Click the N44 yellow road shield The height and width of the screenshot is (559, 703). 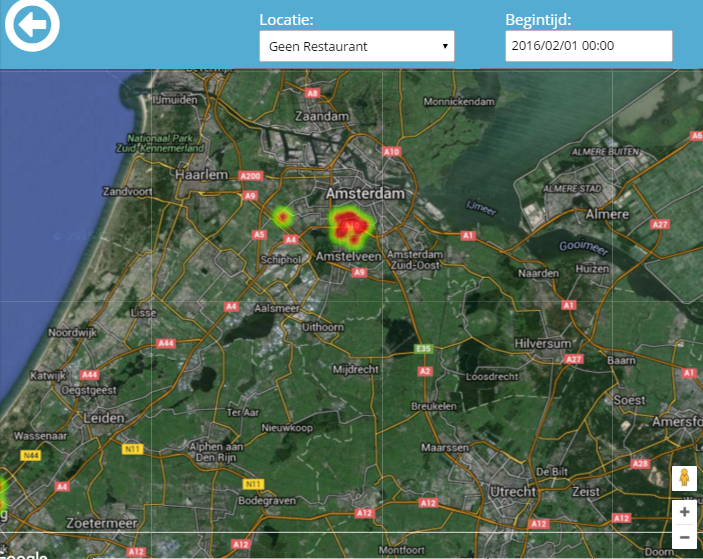31,456
